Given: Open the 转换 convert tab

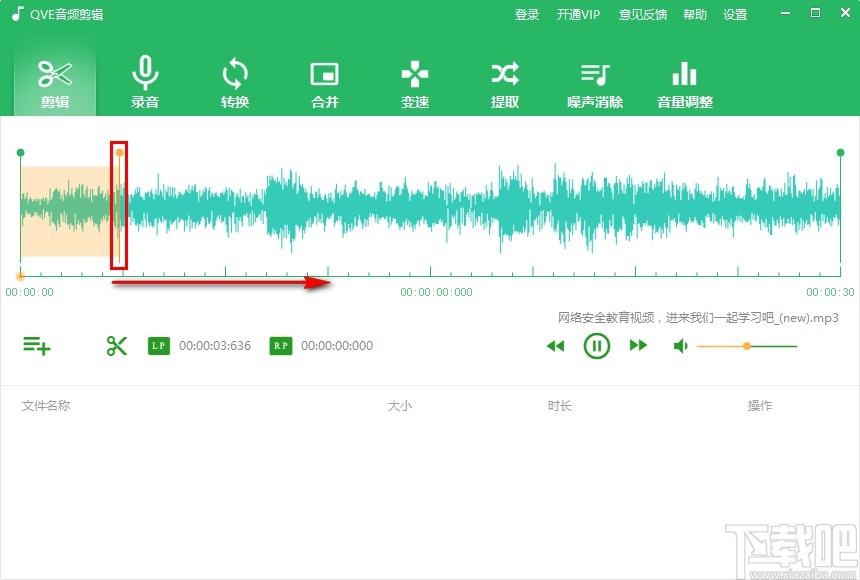Looking at the screenshot, I should [x=235, y=85].
